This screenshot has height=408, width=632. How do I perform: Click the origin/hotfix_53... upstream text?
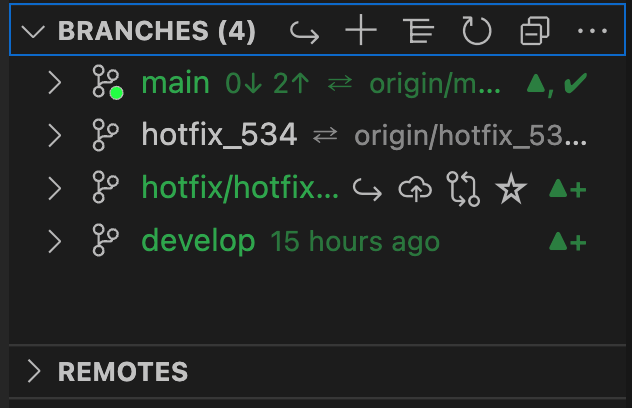click(470, 135)
